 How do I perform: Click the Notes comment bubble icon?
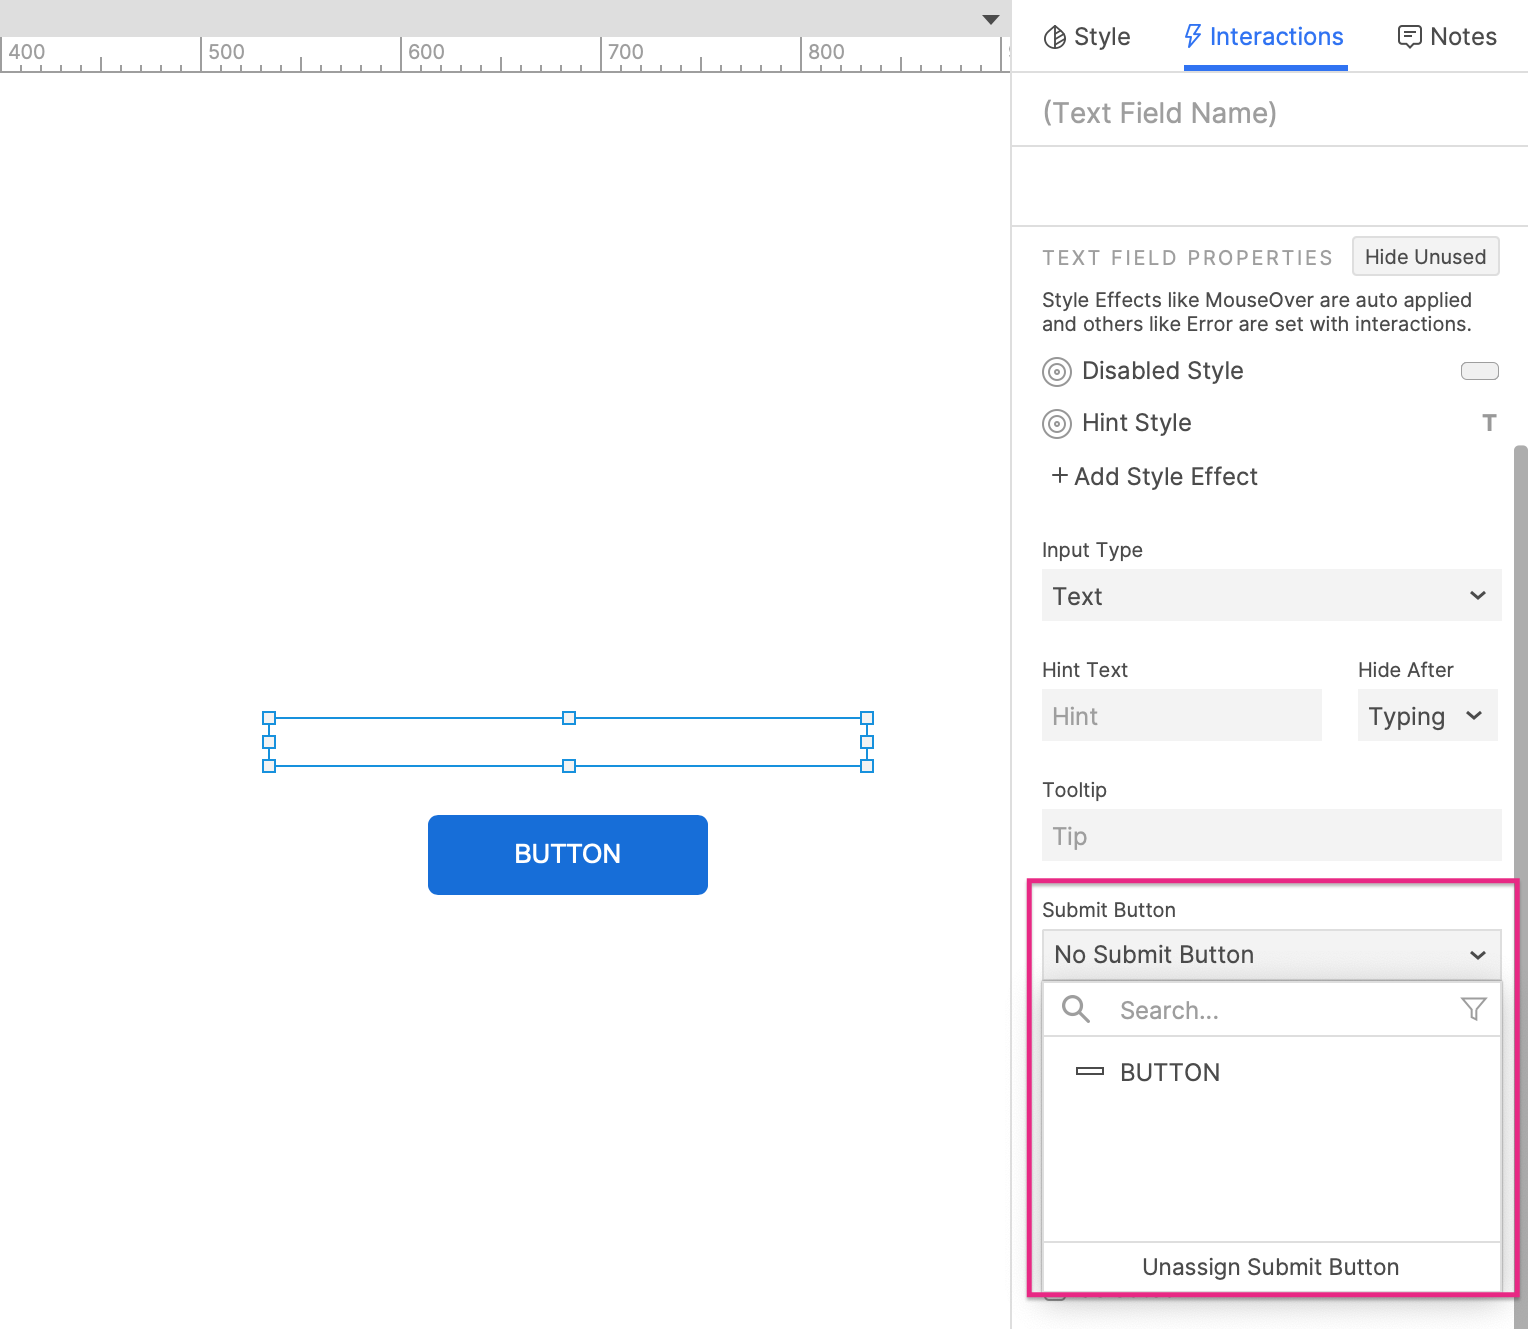click(1410, 36)
